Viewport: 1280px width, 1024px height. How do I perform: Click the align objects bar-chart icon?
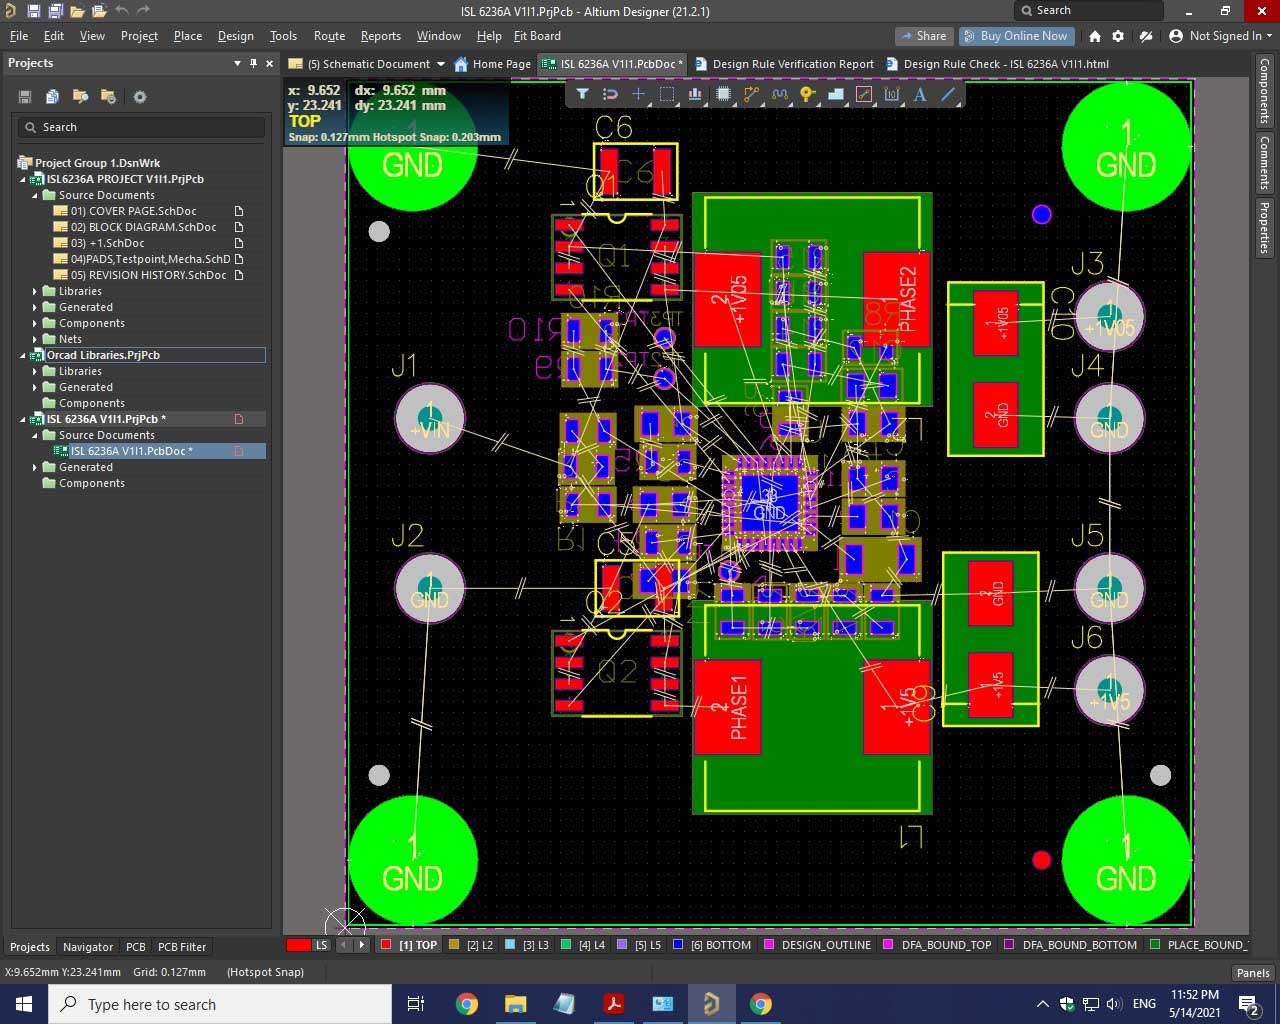click(695, 94)
